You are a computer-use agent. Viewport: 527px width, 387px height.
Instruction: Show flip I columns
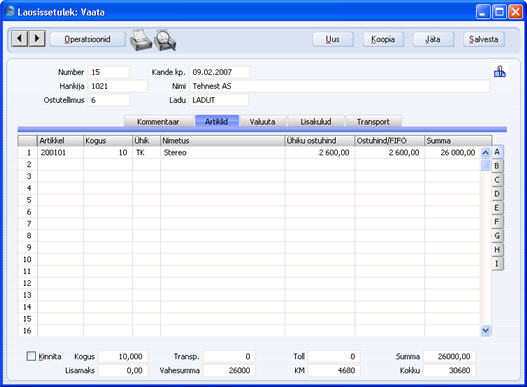click(x=497, y=263)
